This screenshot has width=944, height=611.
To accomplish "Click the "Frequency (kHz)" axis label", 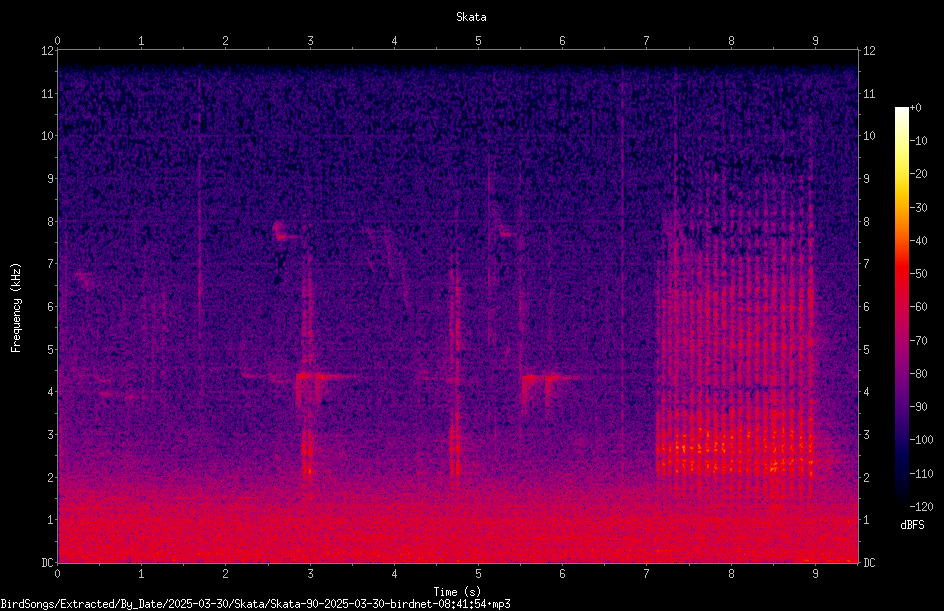I will click(x=16, y=308).
